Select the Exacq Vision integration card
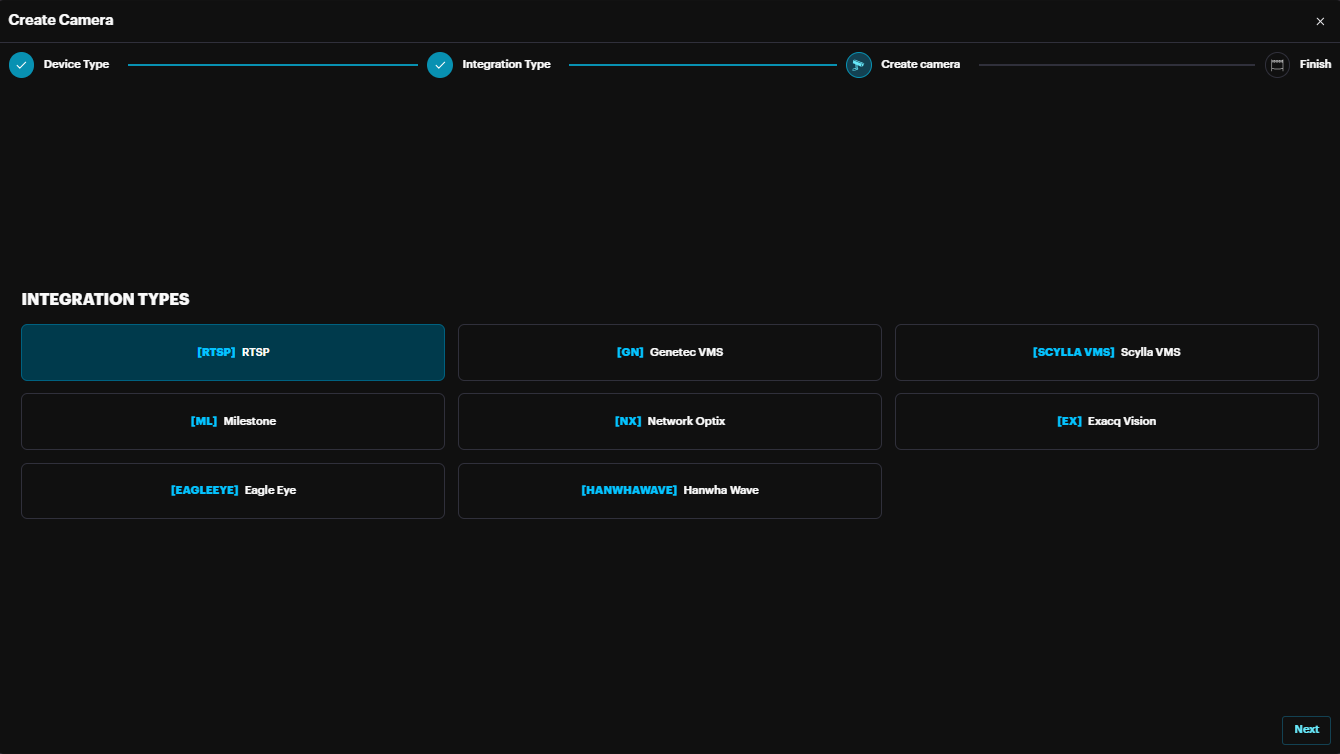 click(x=1106, y=421)
